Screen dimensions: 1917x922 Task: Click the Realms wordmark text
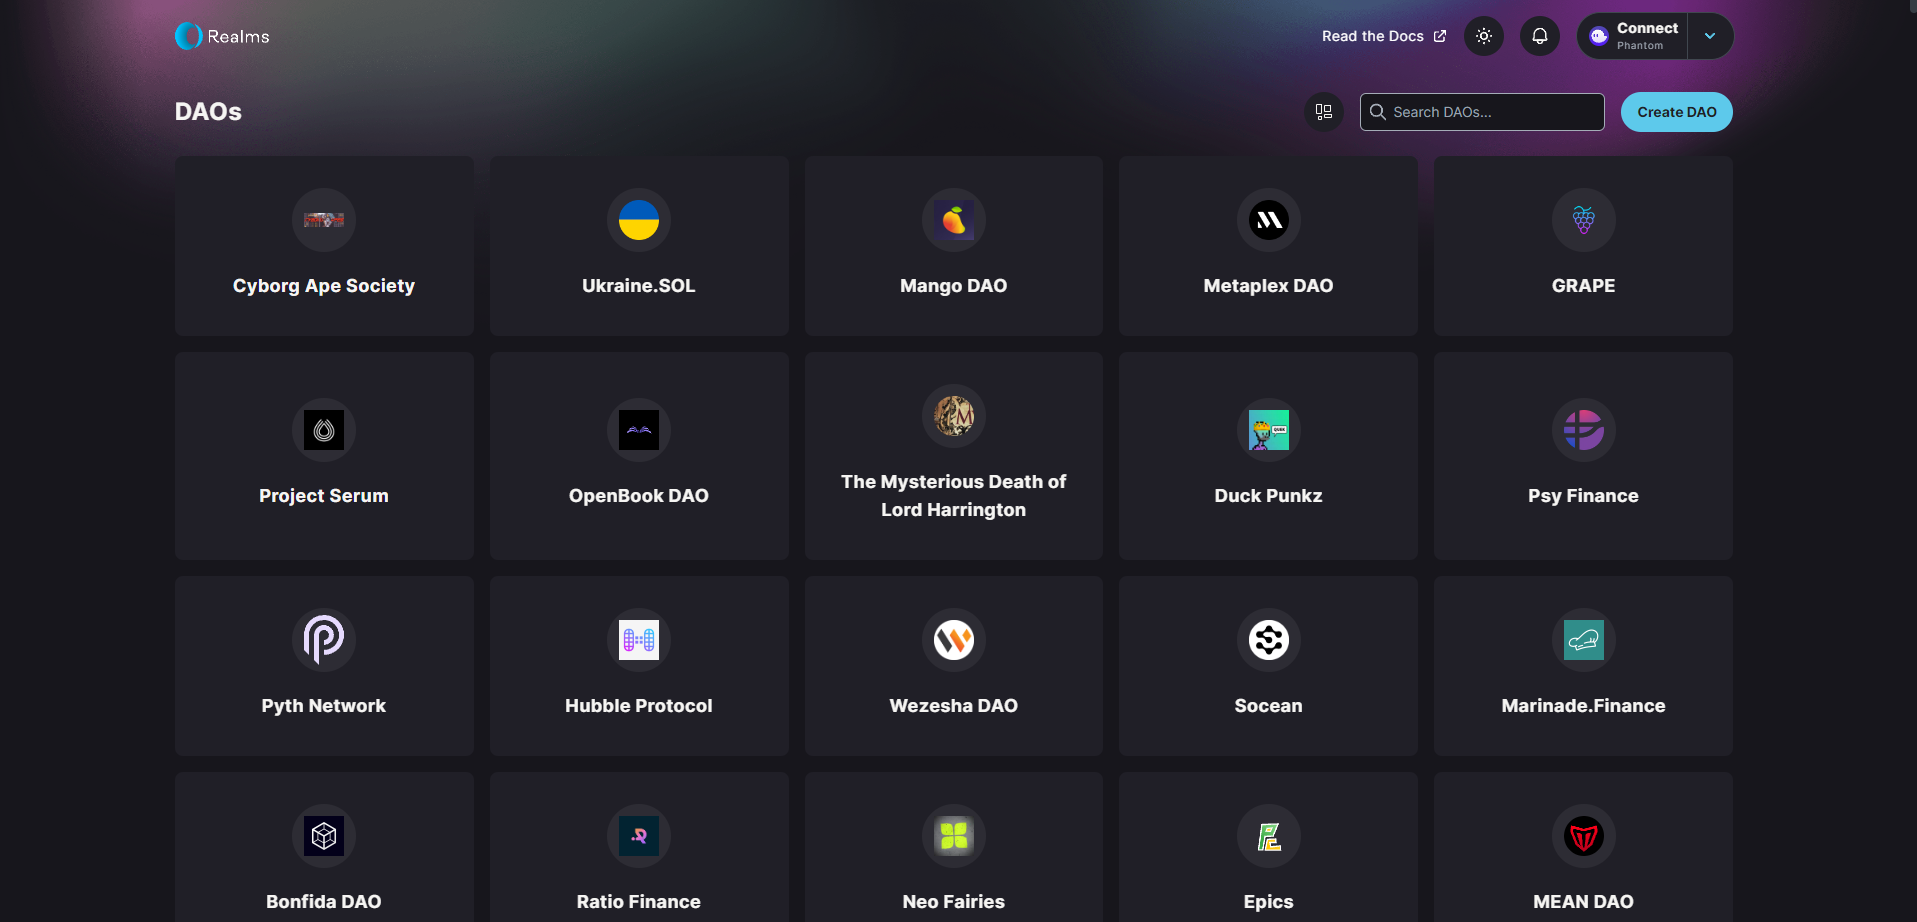click(x=238, y=37)
